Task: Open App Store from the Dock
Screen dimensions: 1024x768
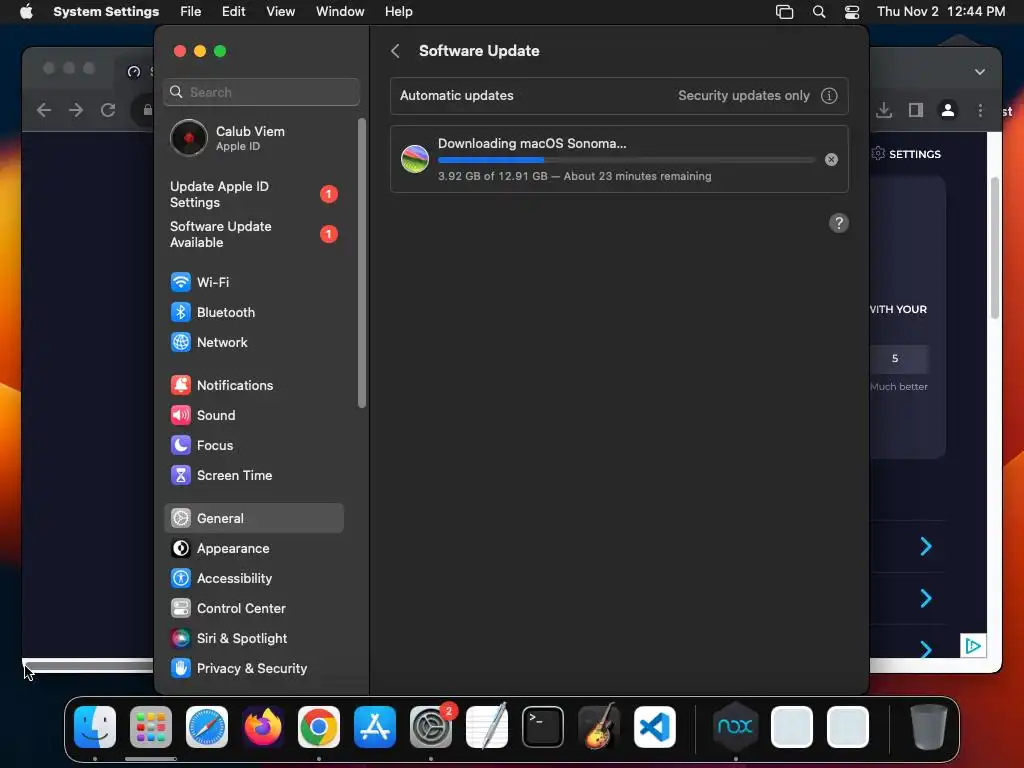Action: [375, 727]
